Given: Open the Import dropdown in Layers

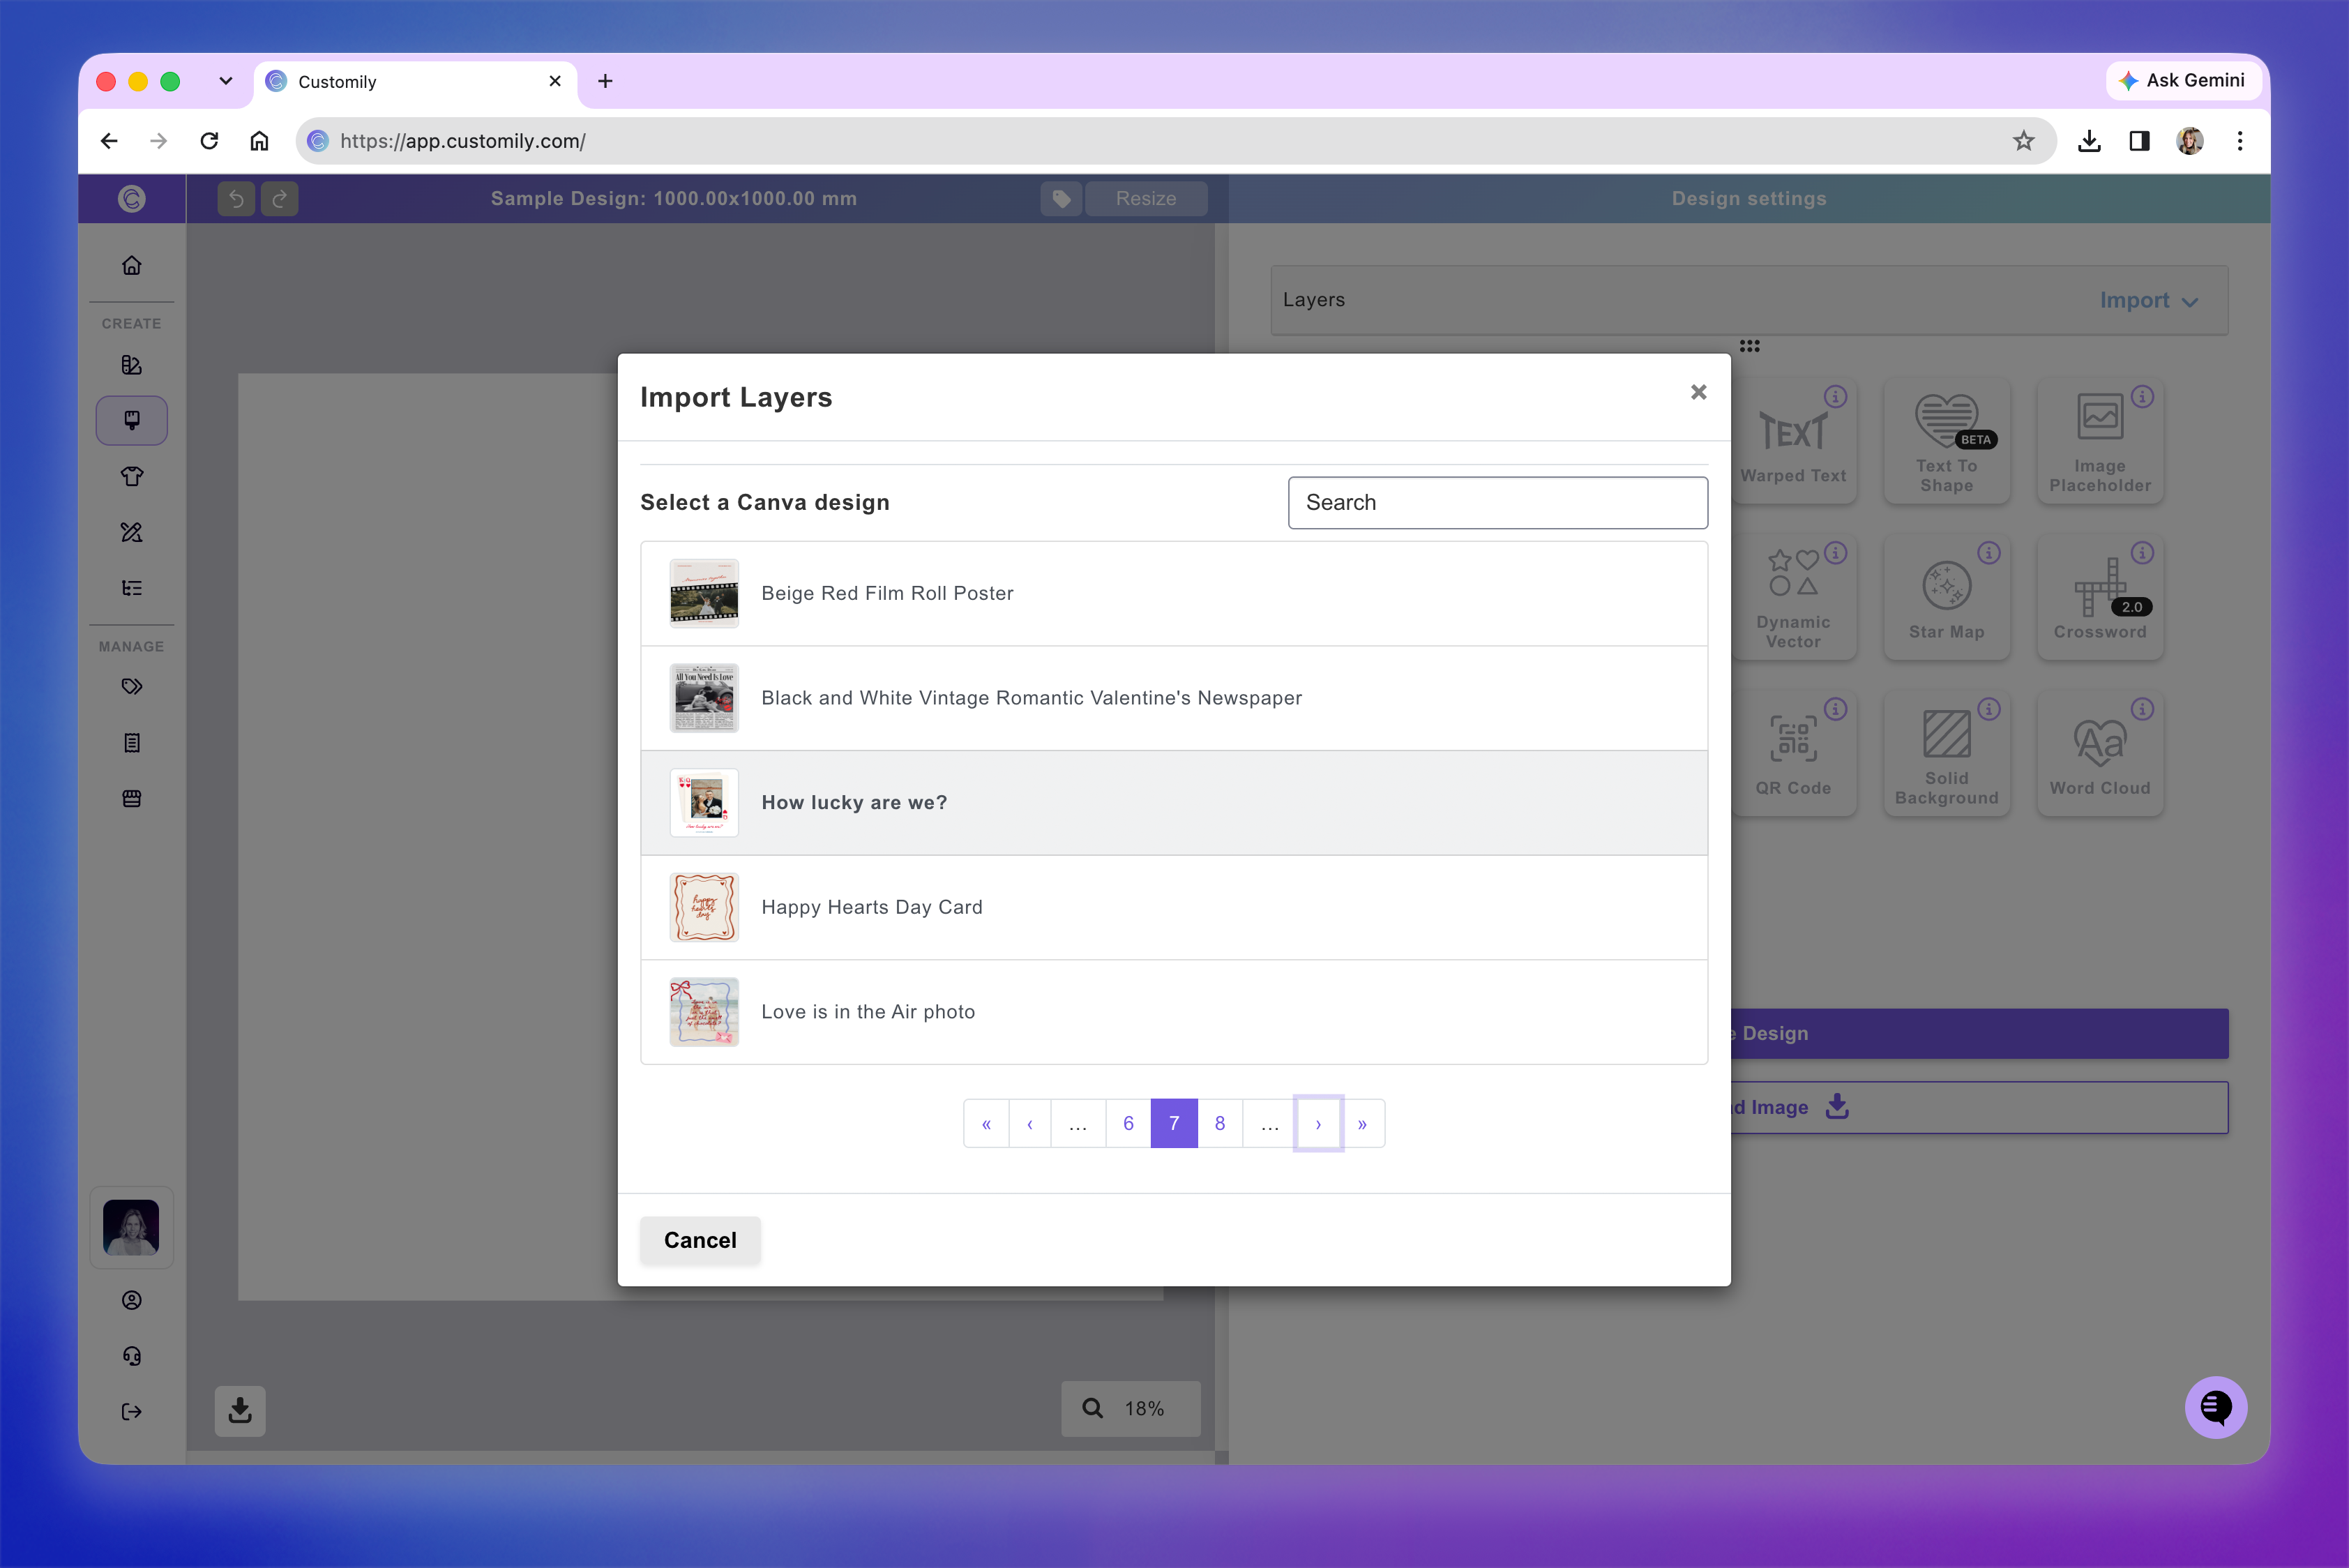Looking at the screenshot, I should pyautogui.click(x=2149, y=300).
